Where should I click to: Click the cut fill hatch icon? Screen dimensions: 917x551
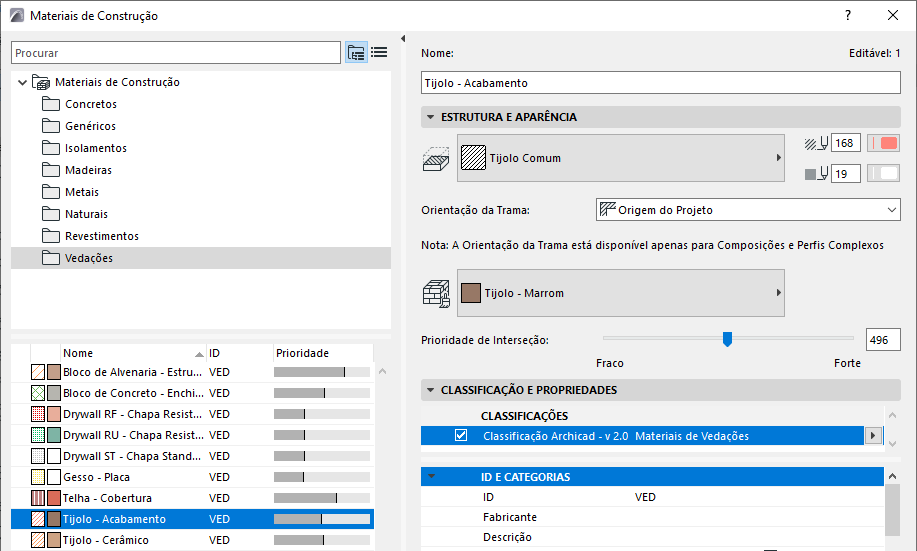(x=436, y=159)
